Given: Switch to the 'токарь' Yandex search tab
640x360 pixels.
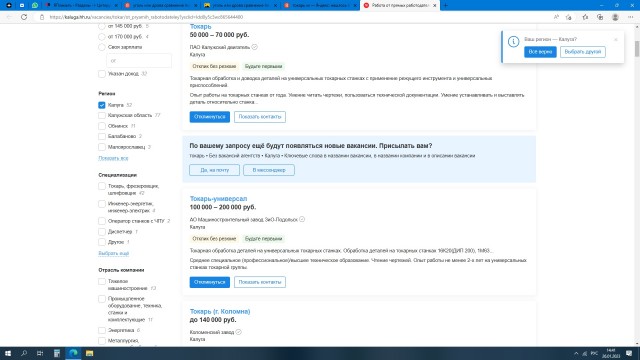Looking at the screenshot, I should [320, 5].
